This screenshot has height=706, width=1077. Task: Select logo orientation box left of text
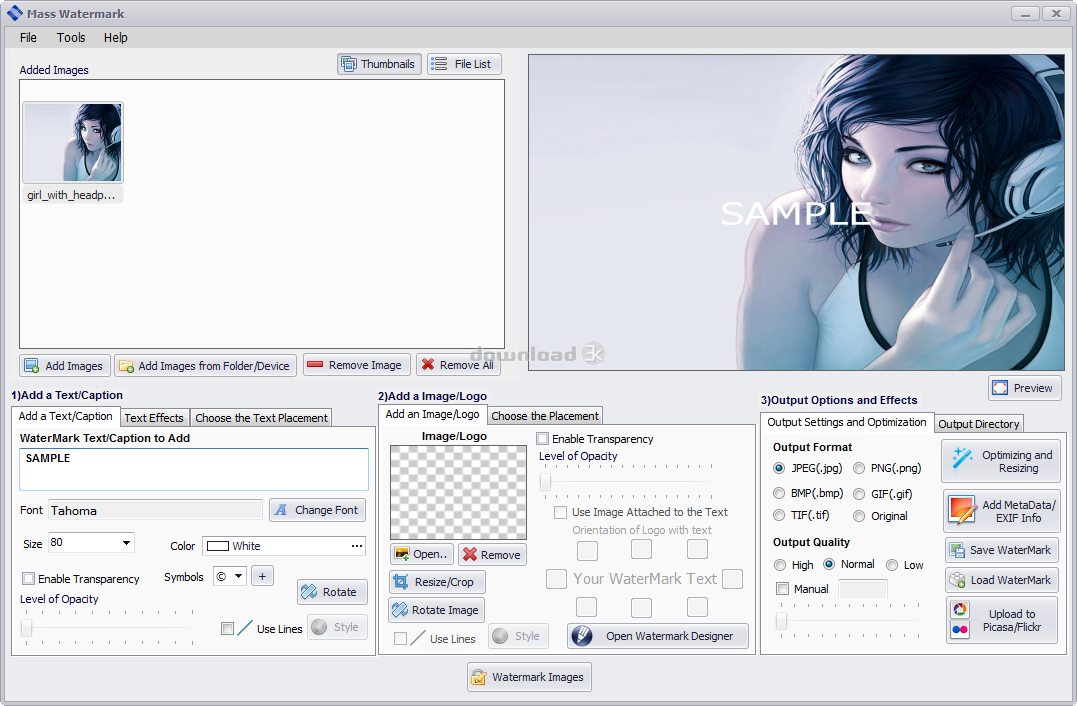[x=556, y=578]
